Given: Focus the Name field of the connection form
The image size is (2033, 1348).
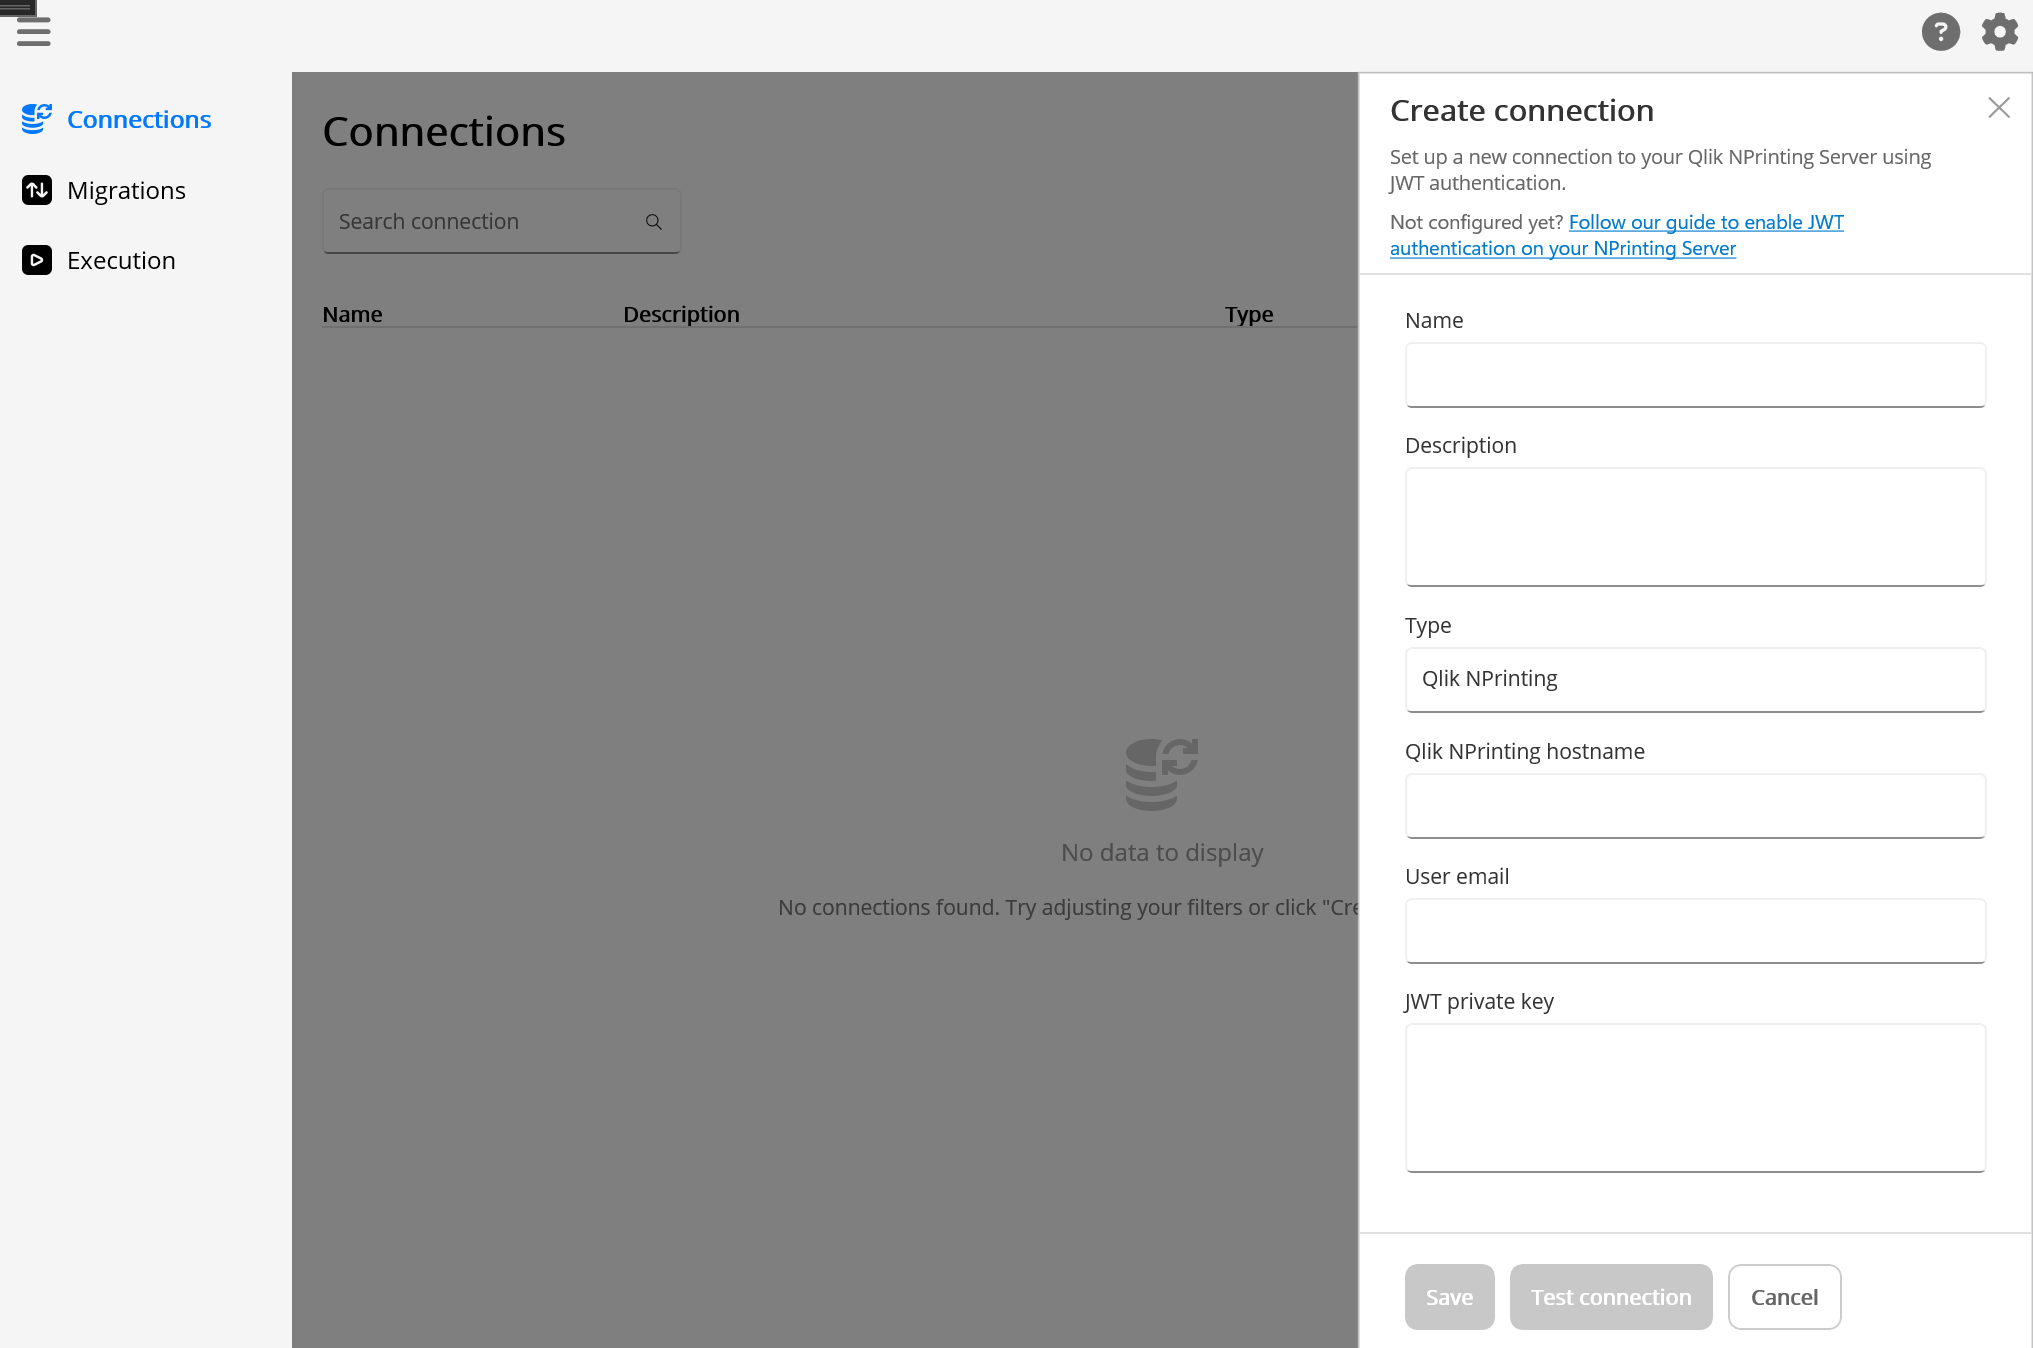Looking at the screenshot, I should click(x=1694, y=375).
